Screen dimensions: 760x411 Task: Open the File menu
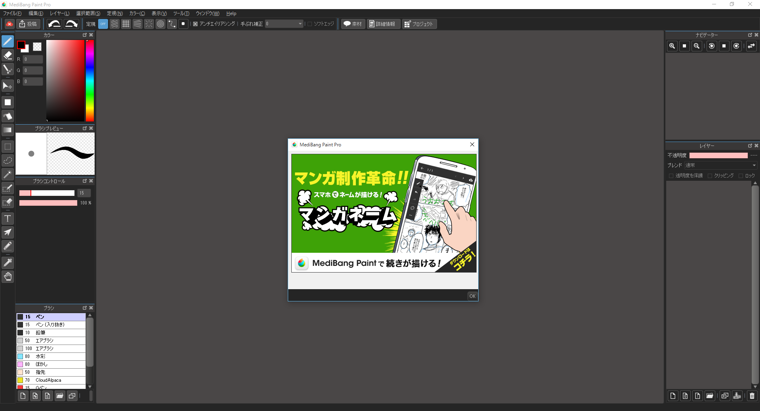pos(12,14)
